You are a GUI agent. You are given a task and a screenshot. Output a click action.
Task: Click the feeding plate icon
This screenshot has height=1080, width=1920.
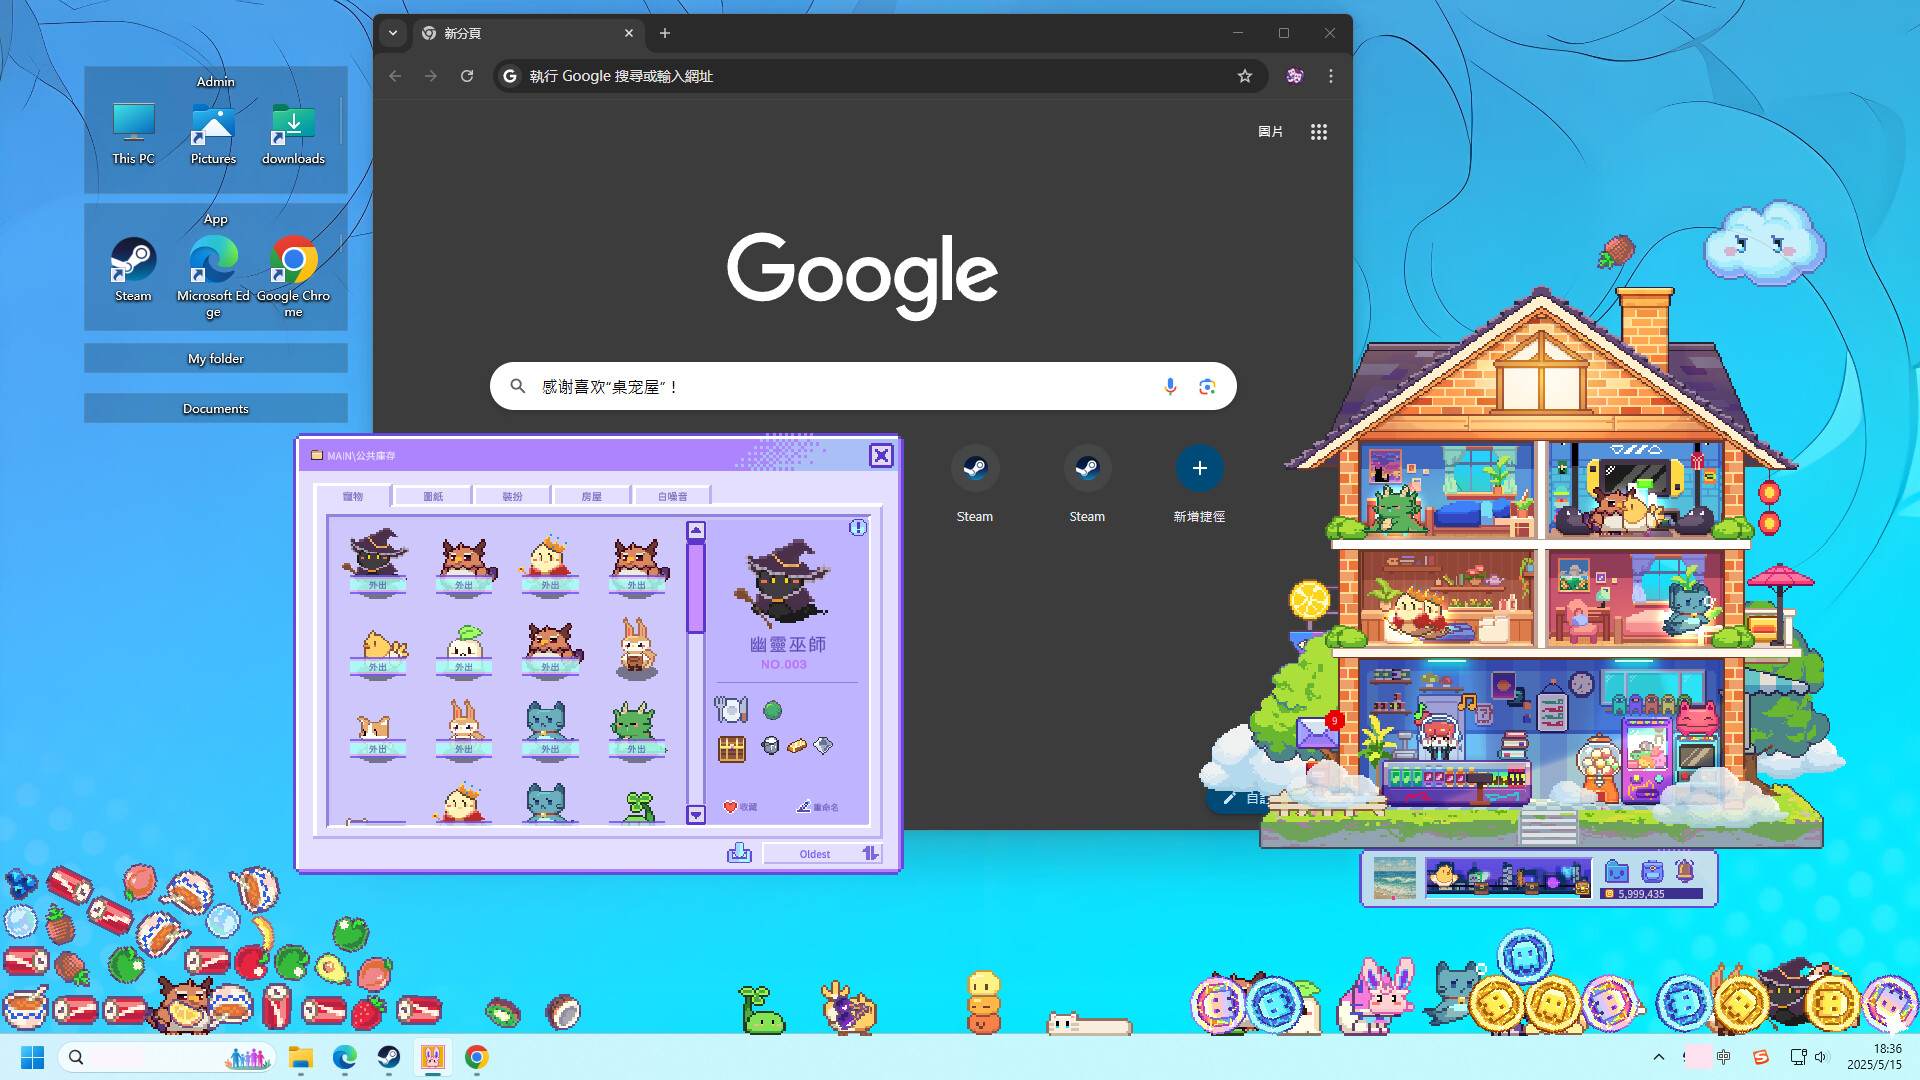[x=731, y=710]
